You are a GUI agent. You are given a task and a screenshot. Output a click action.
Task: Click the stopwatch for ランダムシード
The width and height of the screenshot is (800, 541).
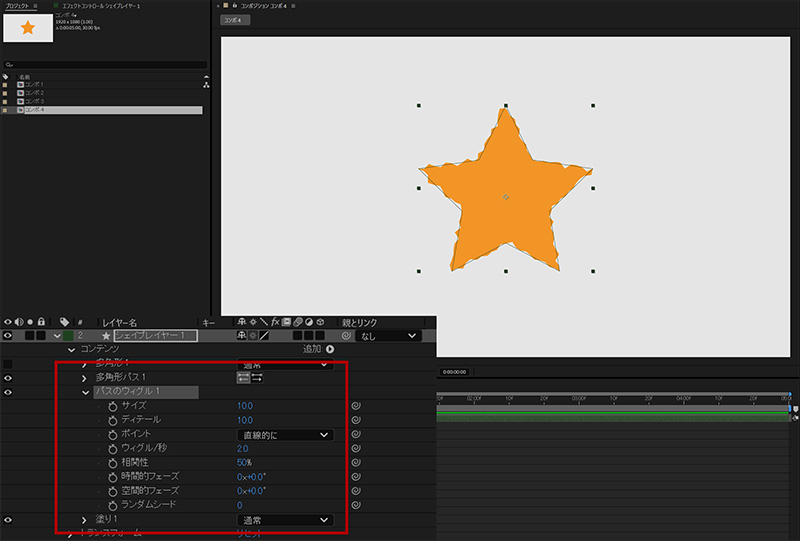[113, 505]
